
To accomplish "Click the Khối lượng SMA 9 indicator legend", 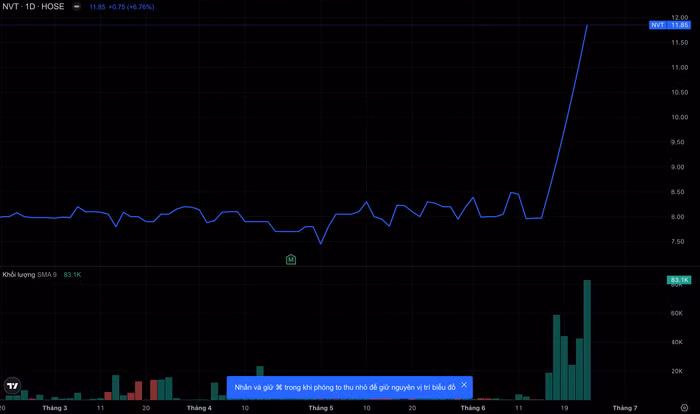I will click(x=30, y=274).
